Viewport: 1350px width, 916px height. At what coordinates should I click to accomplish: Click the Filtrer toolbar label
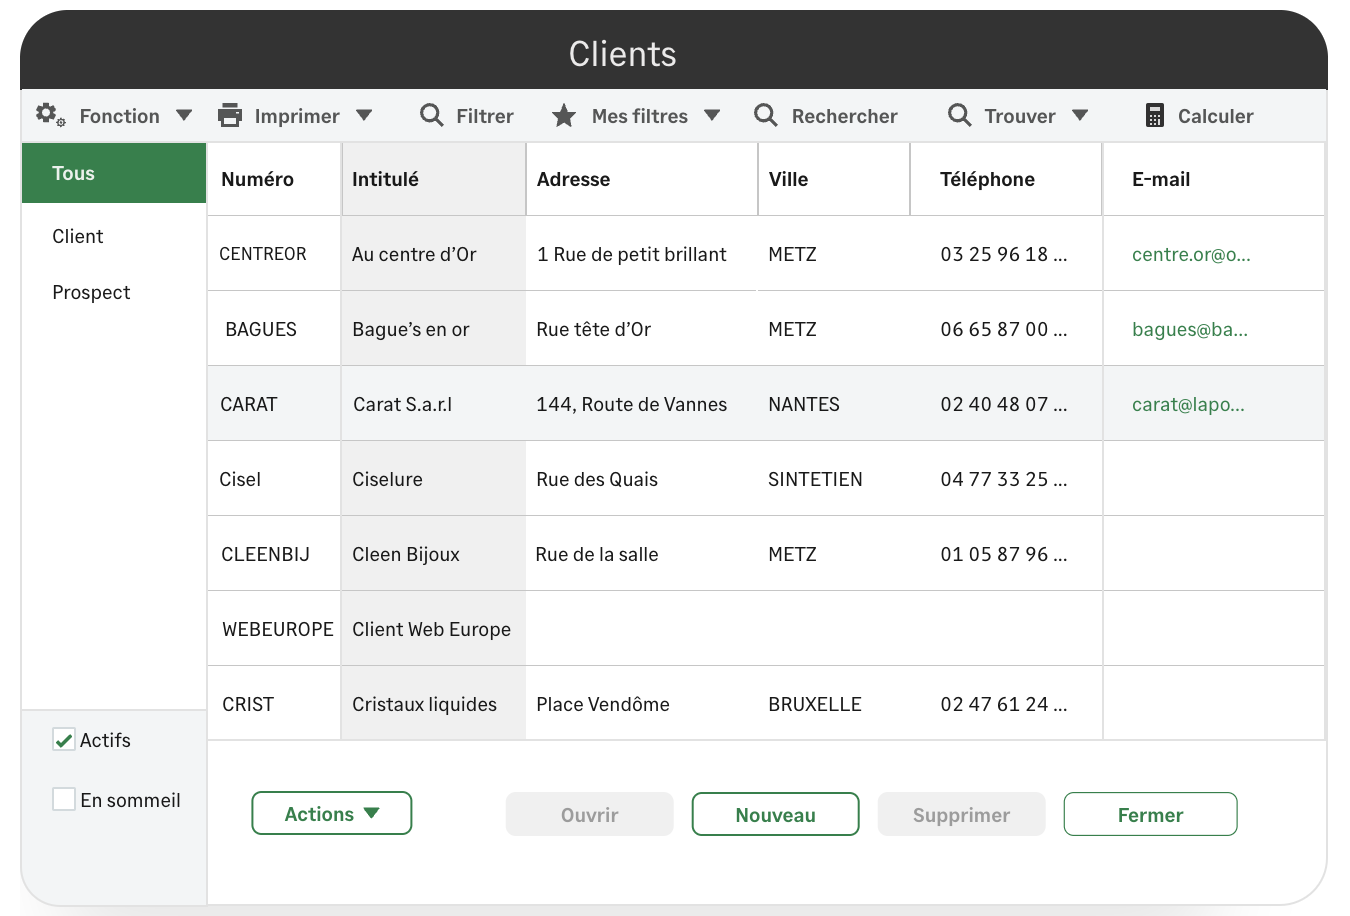pyautogui.click(x=485, y=116)
